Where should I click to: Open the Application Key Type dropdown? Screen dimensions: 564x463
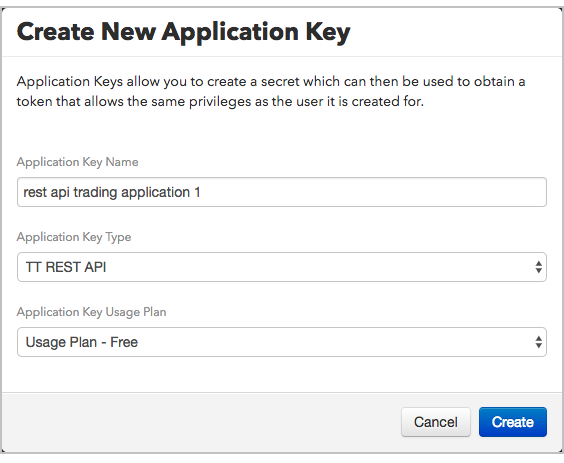pyautogui.click(x=282, y=267)
